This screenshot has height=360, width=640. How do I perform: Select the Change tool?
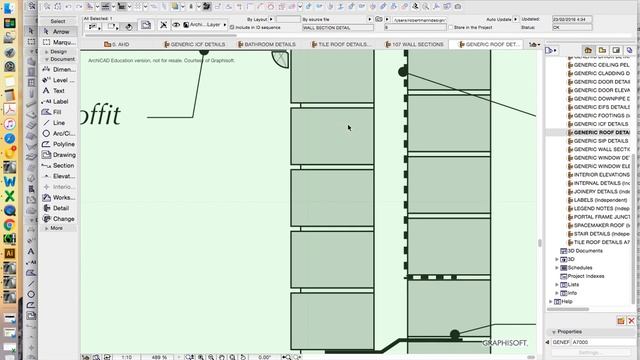(x=58, y=219)
